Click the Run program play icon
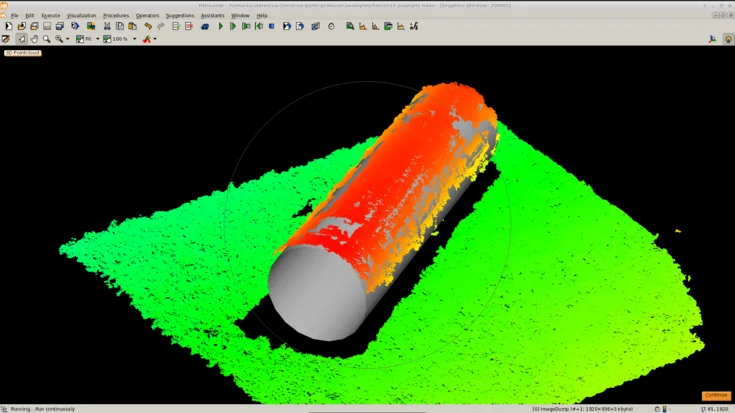Screen dimensions: 735x413 coord(221,26)
